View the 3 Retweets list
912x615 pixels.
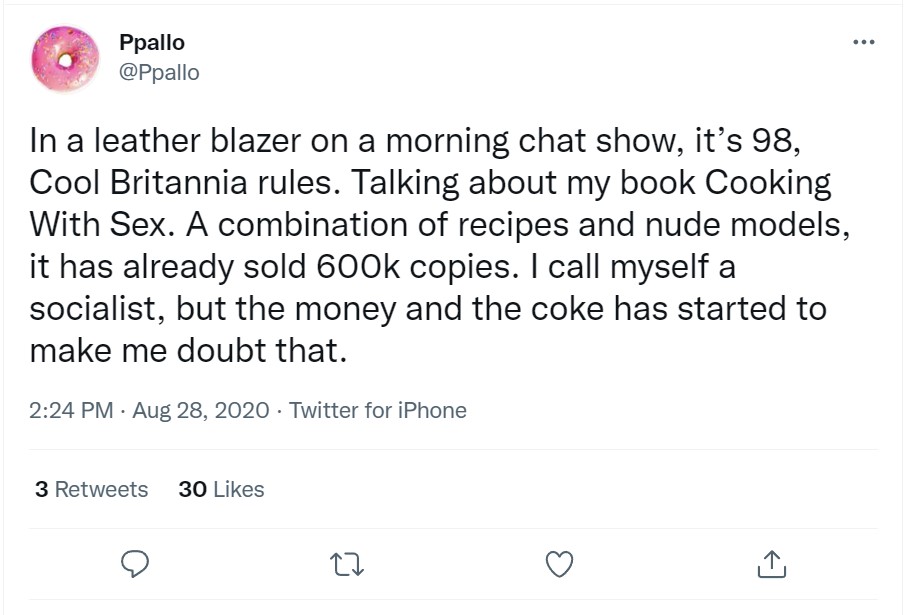click(91, 490)
